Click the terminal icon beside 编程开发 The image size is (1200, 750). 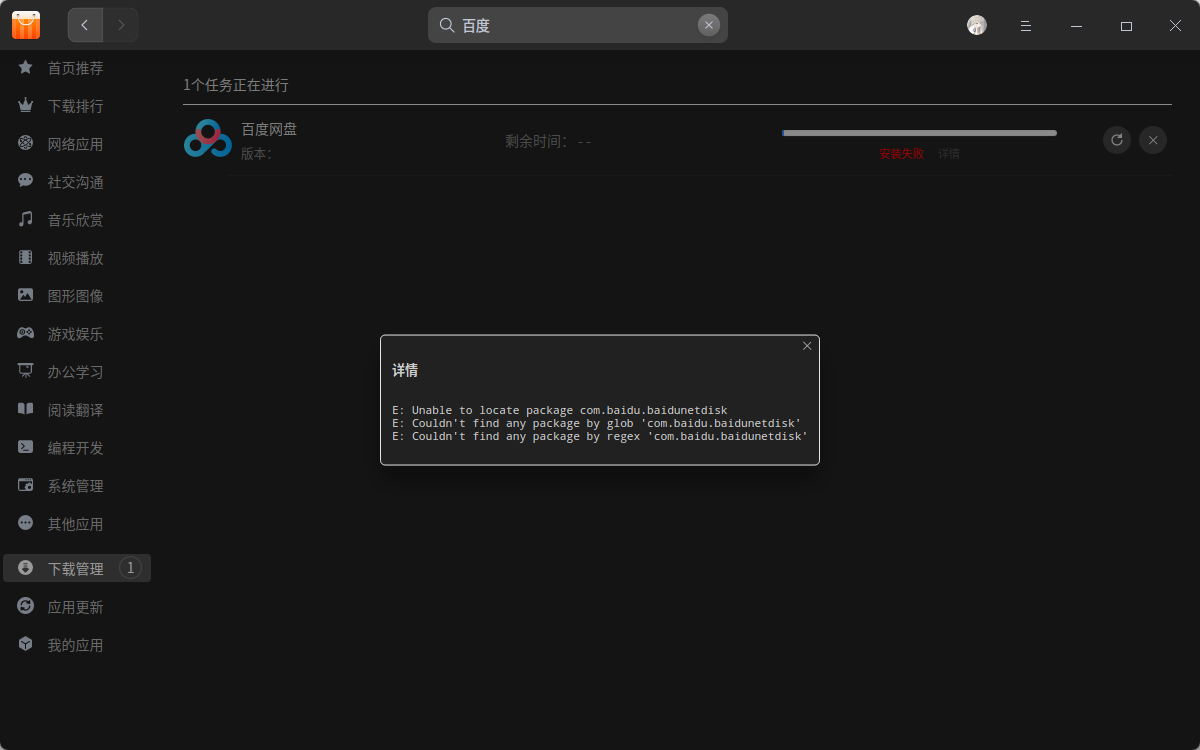point(26,447)
